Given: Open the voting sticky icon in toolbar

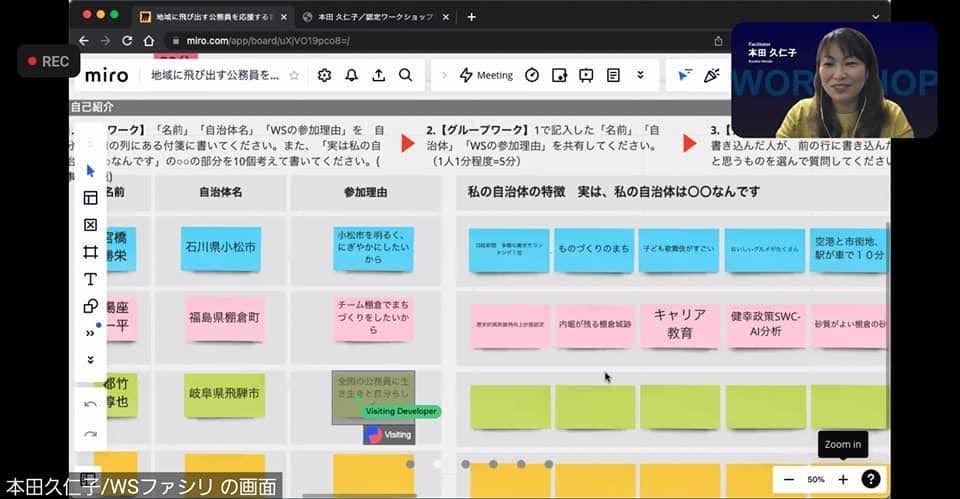Looking at the screenshot, I should point(559,75).
